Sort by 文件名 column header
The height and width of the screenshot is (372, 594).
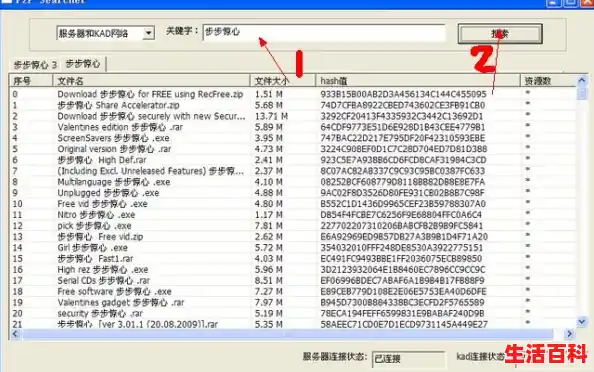point(151,81)
